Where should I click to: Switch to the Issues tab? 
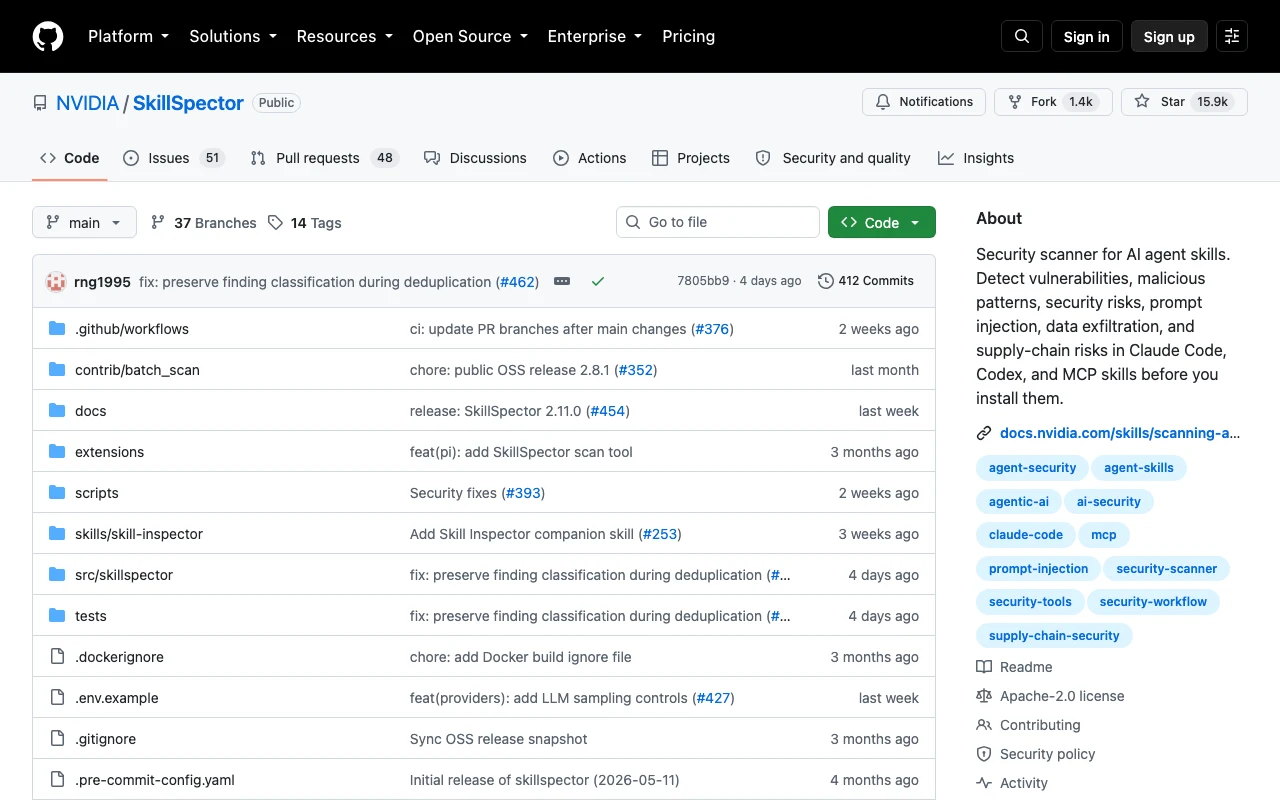[x=174, y=158]
